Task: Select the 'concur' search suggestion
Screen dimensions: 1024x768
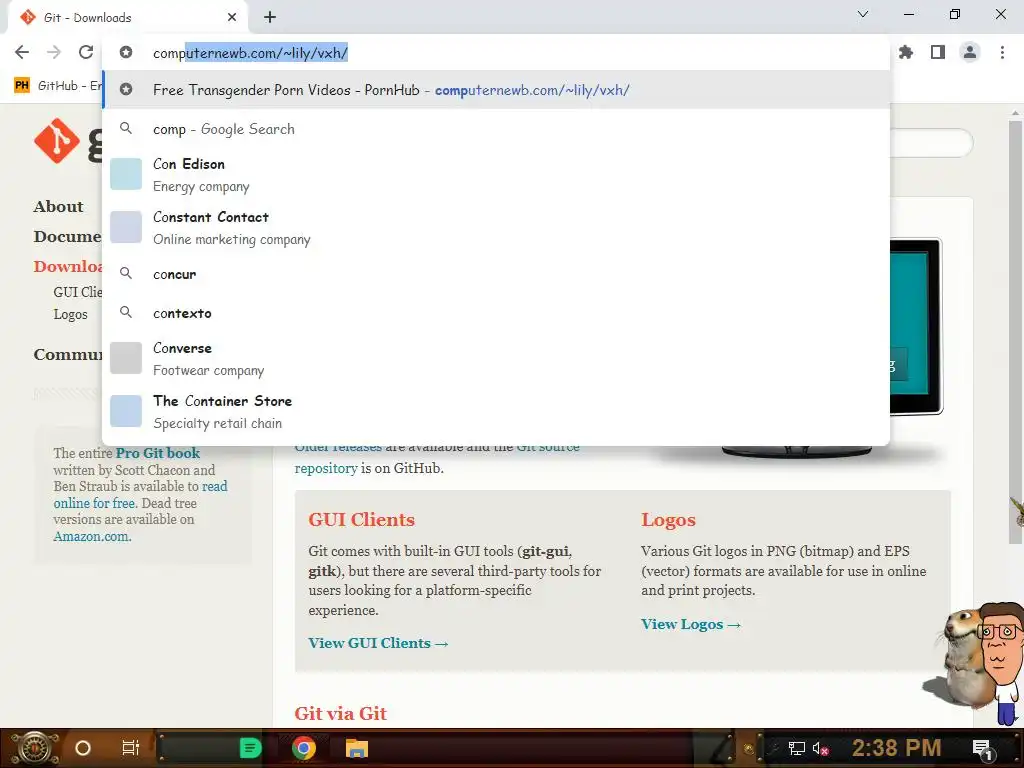Action: tap(496, 274)
